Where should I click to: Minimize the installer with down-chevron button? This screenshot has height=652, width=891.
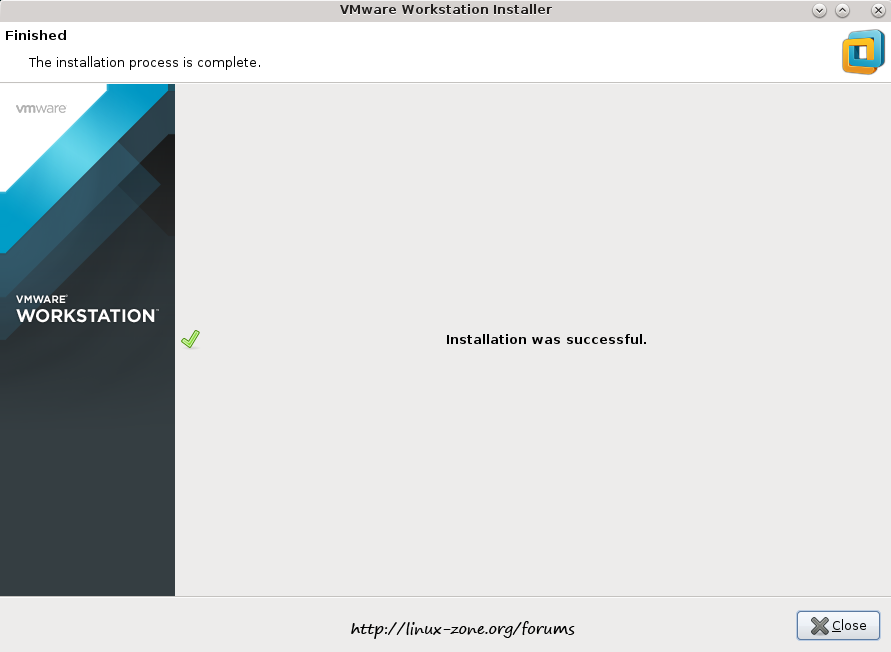(x=819, y=10)
